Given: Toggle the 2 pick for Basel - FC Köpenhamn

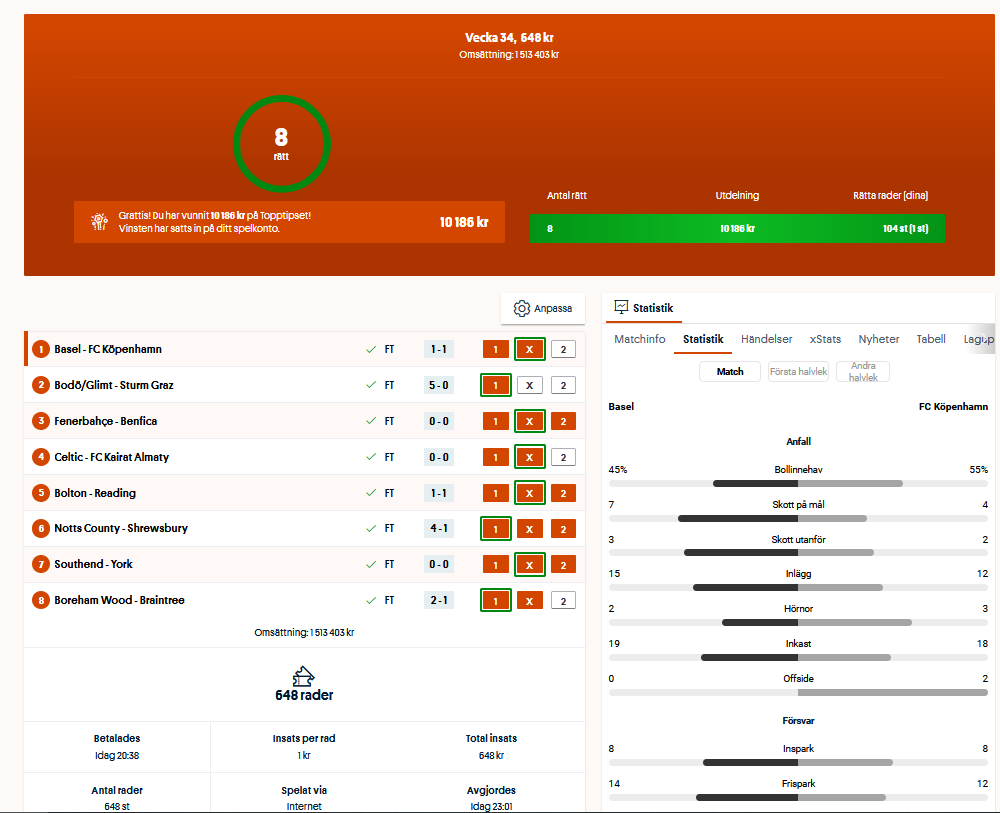Looking at the screenshot, I should coord(563,349).
